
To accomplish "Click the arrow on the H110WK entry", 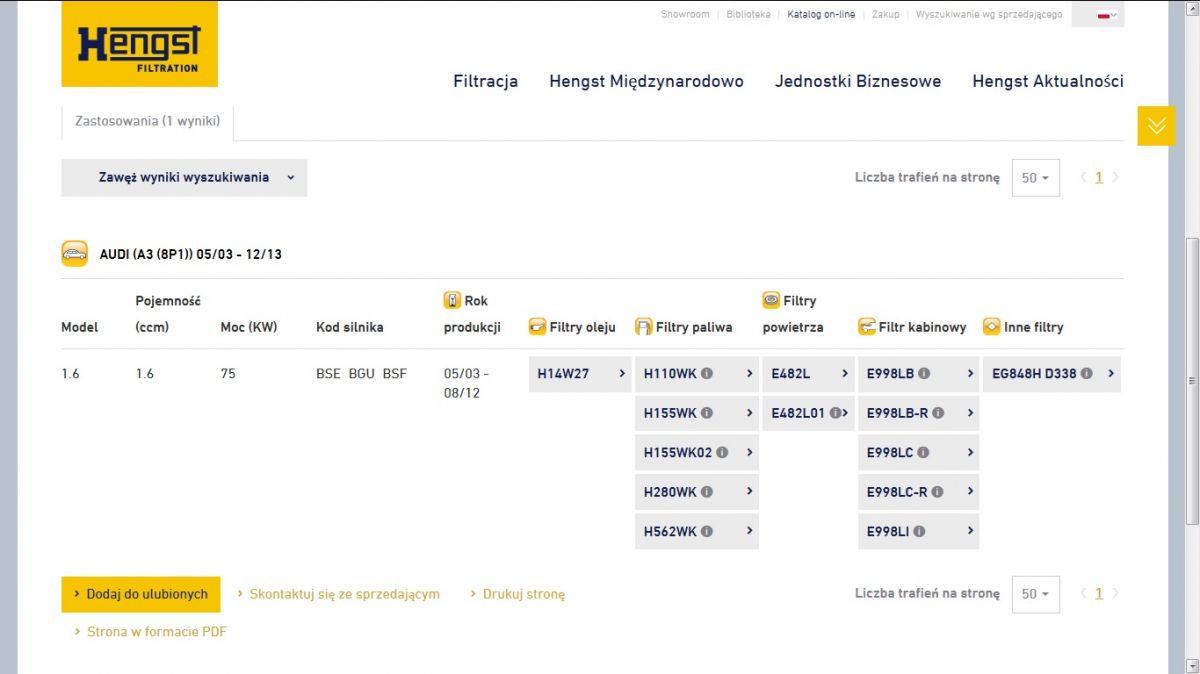I will [750, 374].
